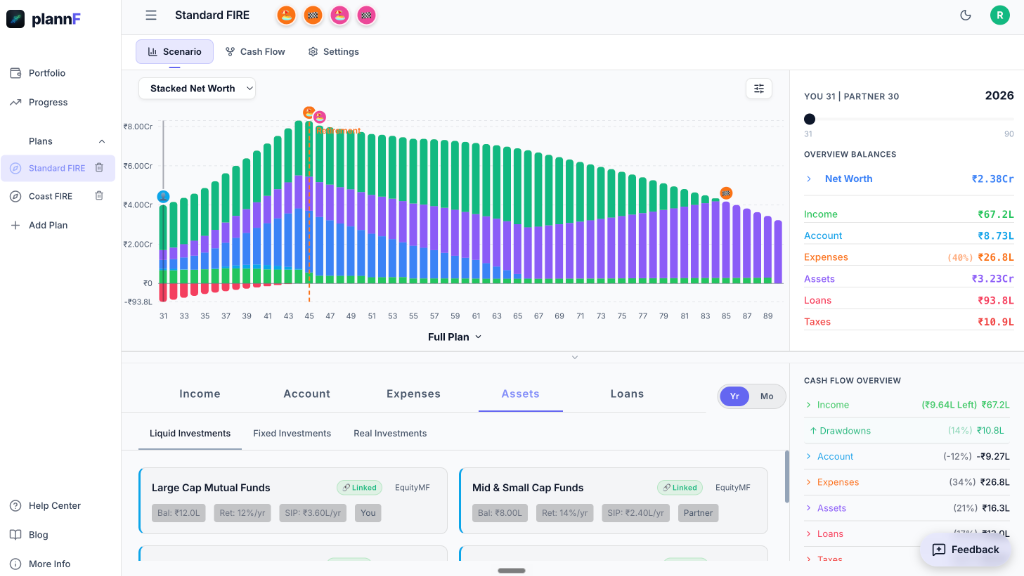
Task: Click the orange checkered-flag milestone icon
Action: click(x=313, y=15)
